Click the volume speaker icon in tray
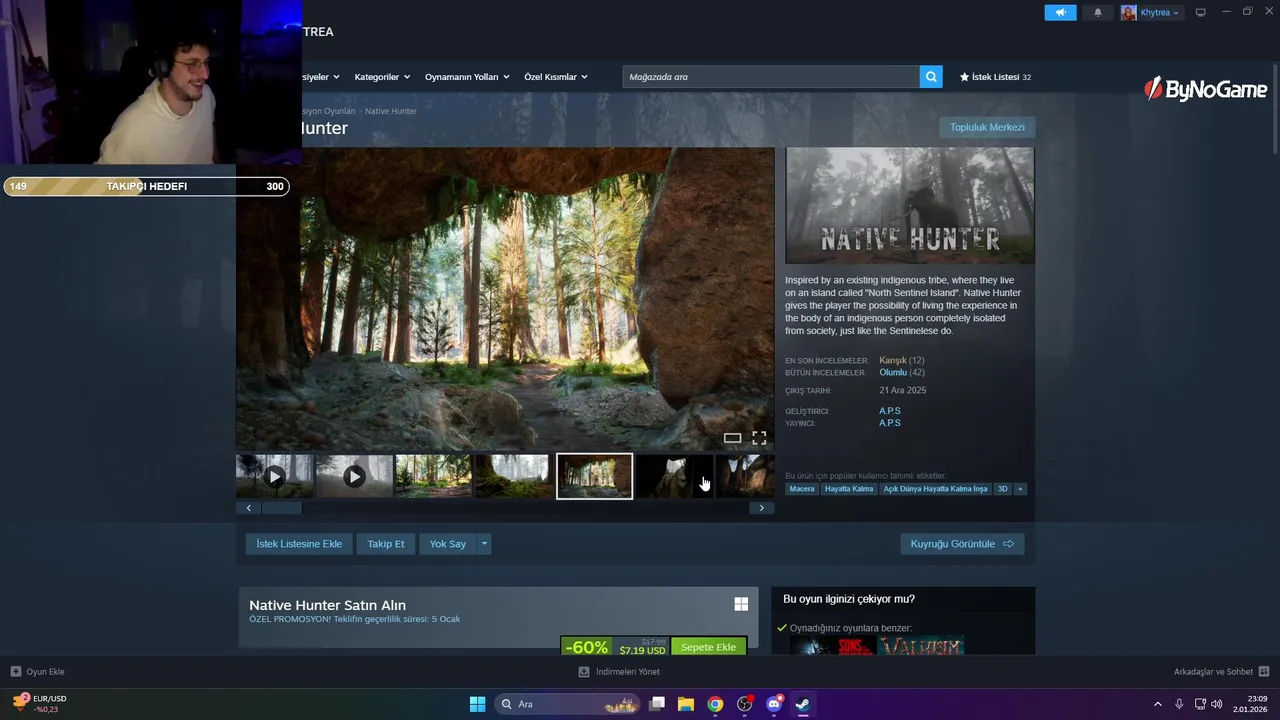The height and width of the screenshot is (720, 1280). pyautogui.click(x=1217, y=704)
